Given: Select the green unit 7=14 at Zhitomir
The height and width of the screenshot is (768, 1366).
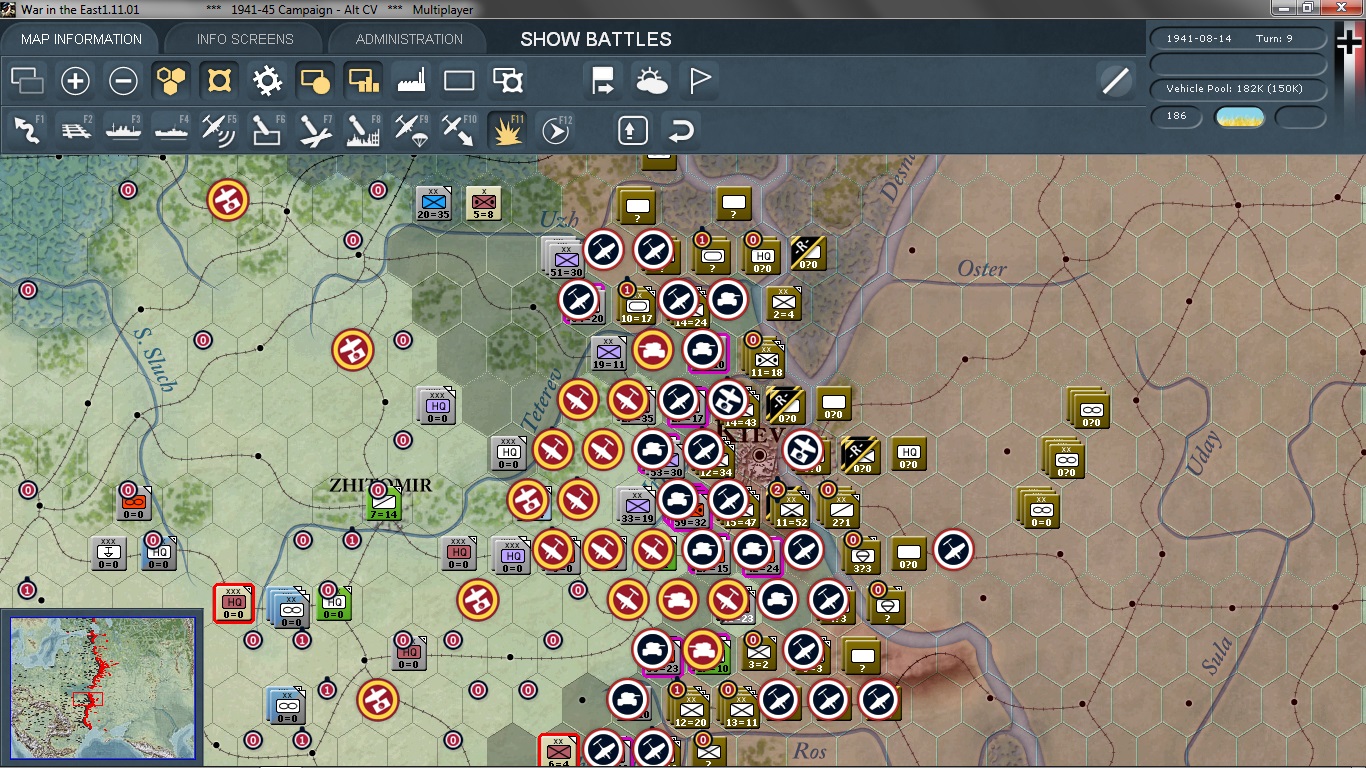Looking at the screenshot, I should point(383,503).
